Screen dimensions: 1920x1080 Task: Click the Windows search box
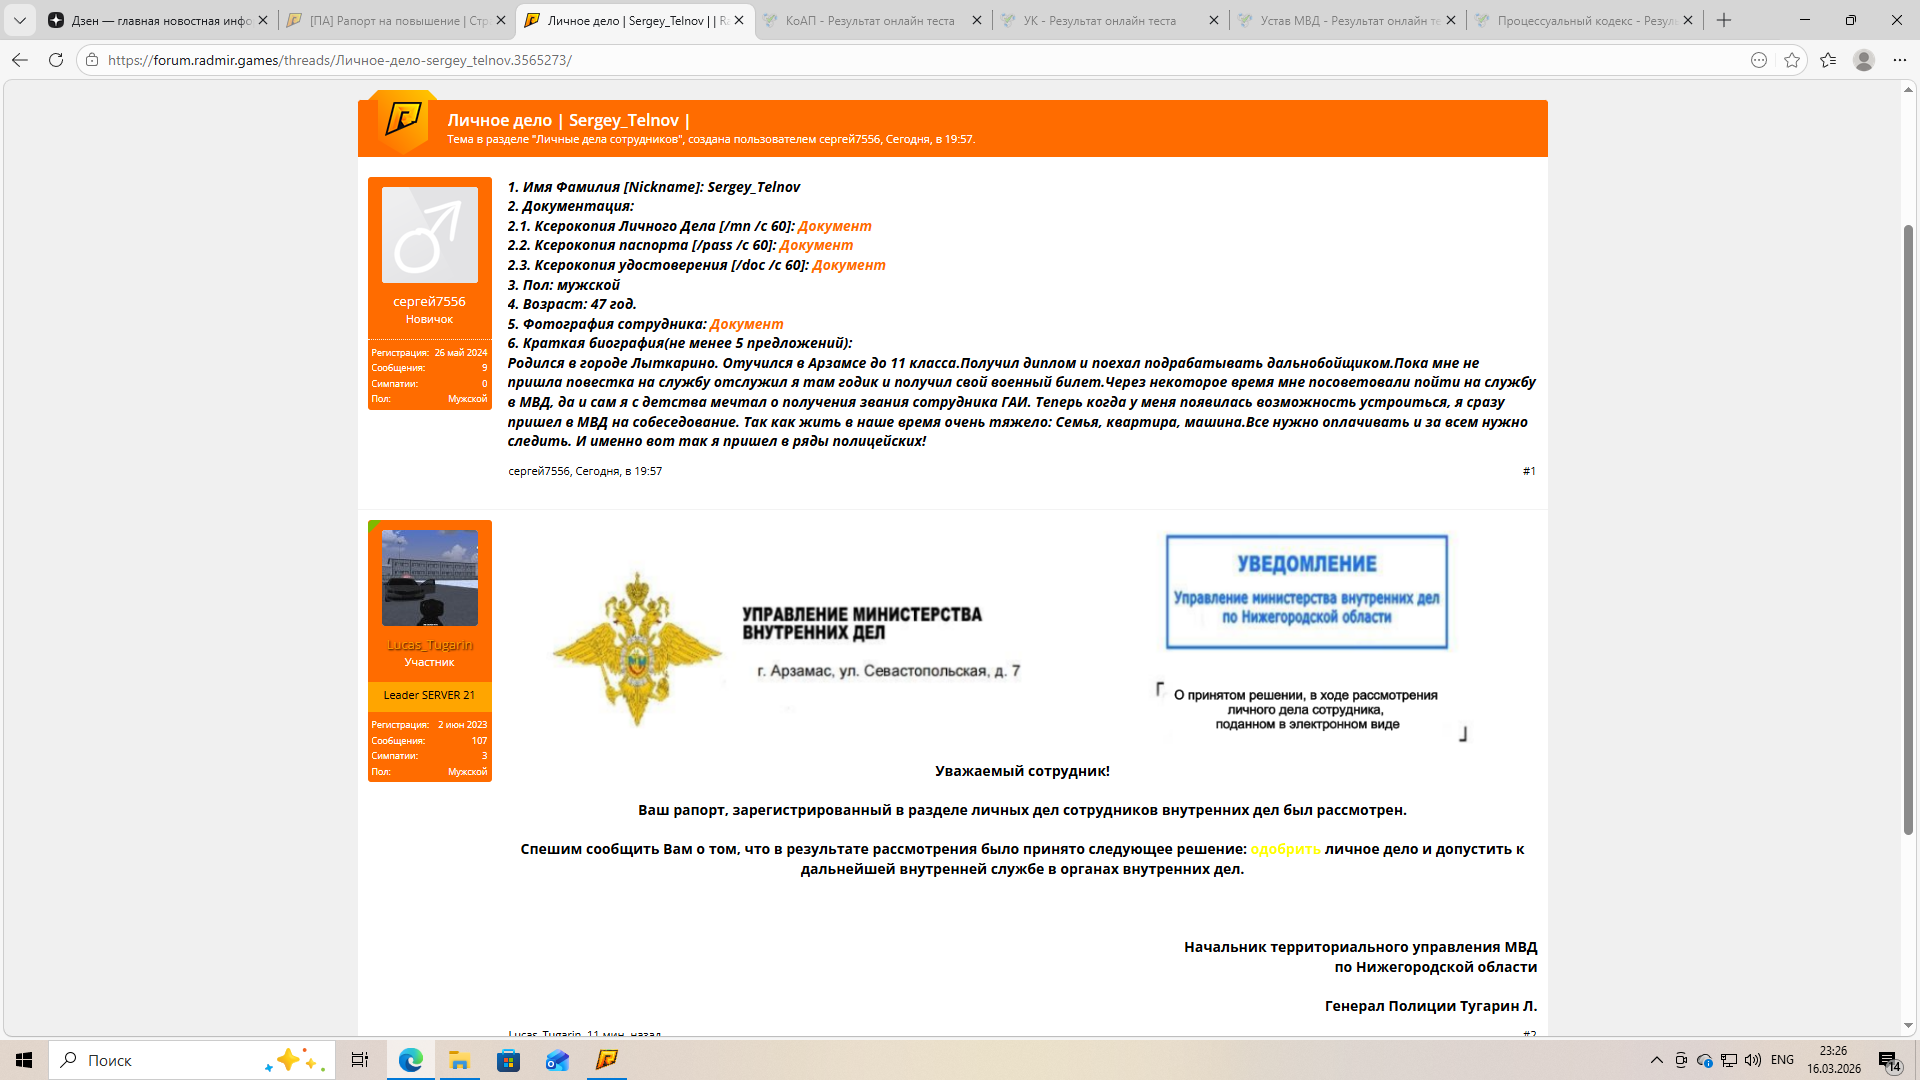(x=190, y=1060)
